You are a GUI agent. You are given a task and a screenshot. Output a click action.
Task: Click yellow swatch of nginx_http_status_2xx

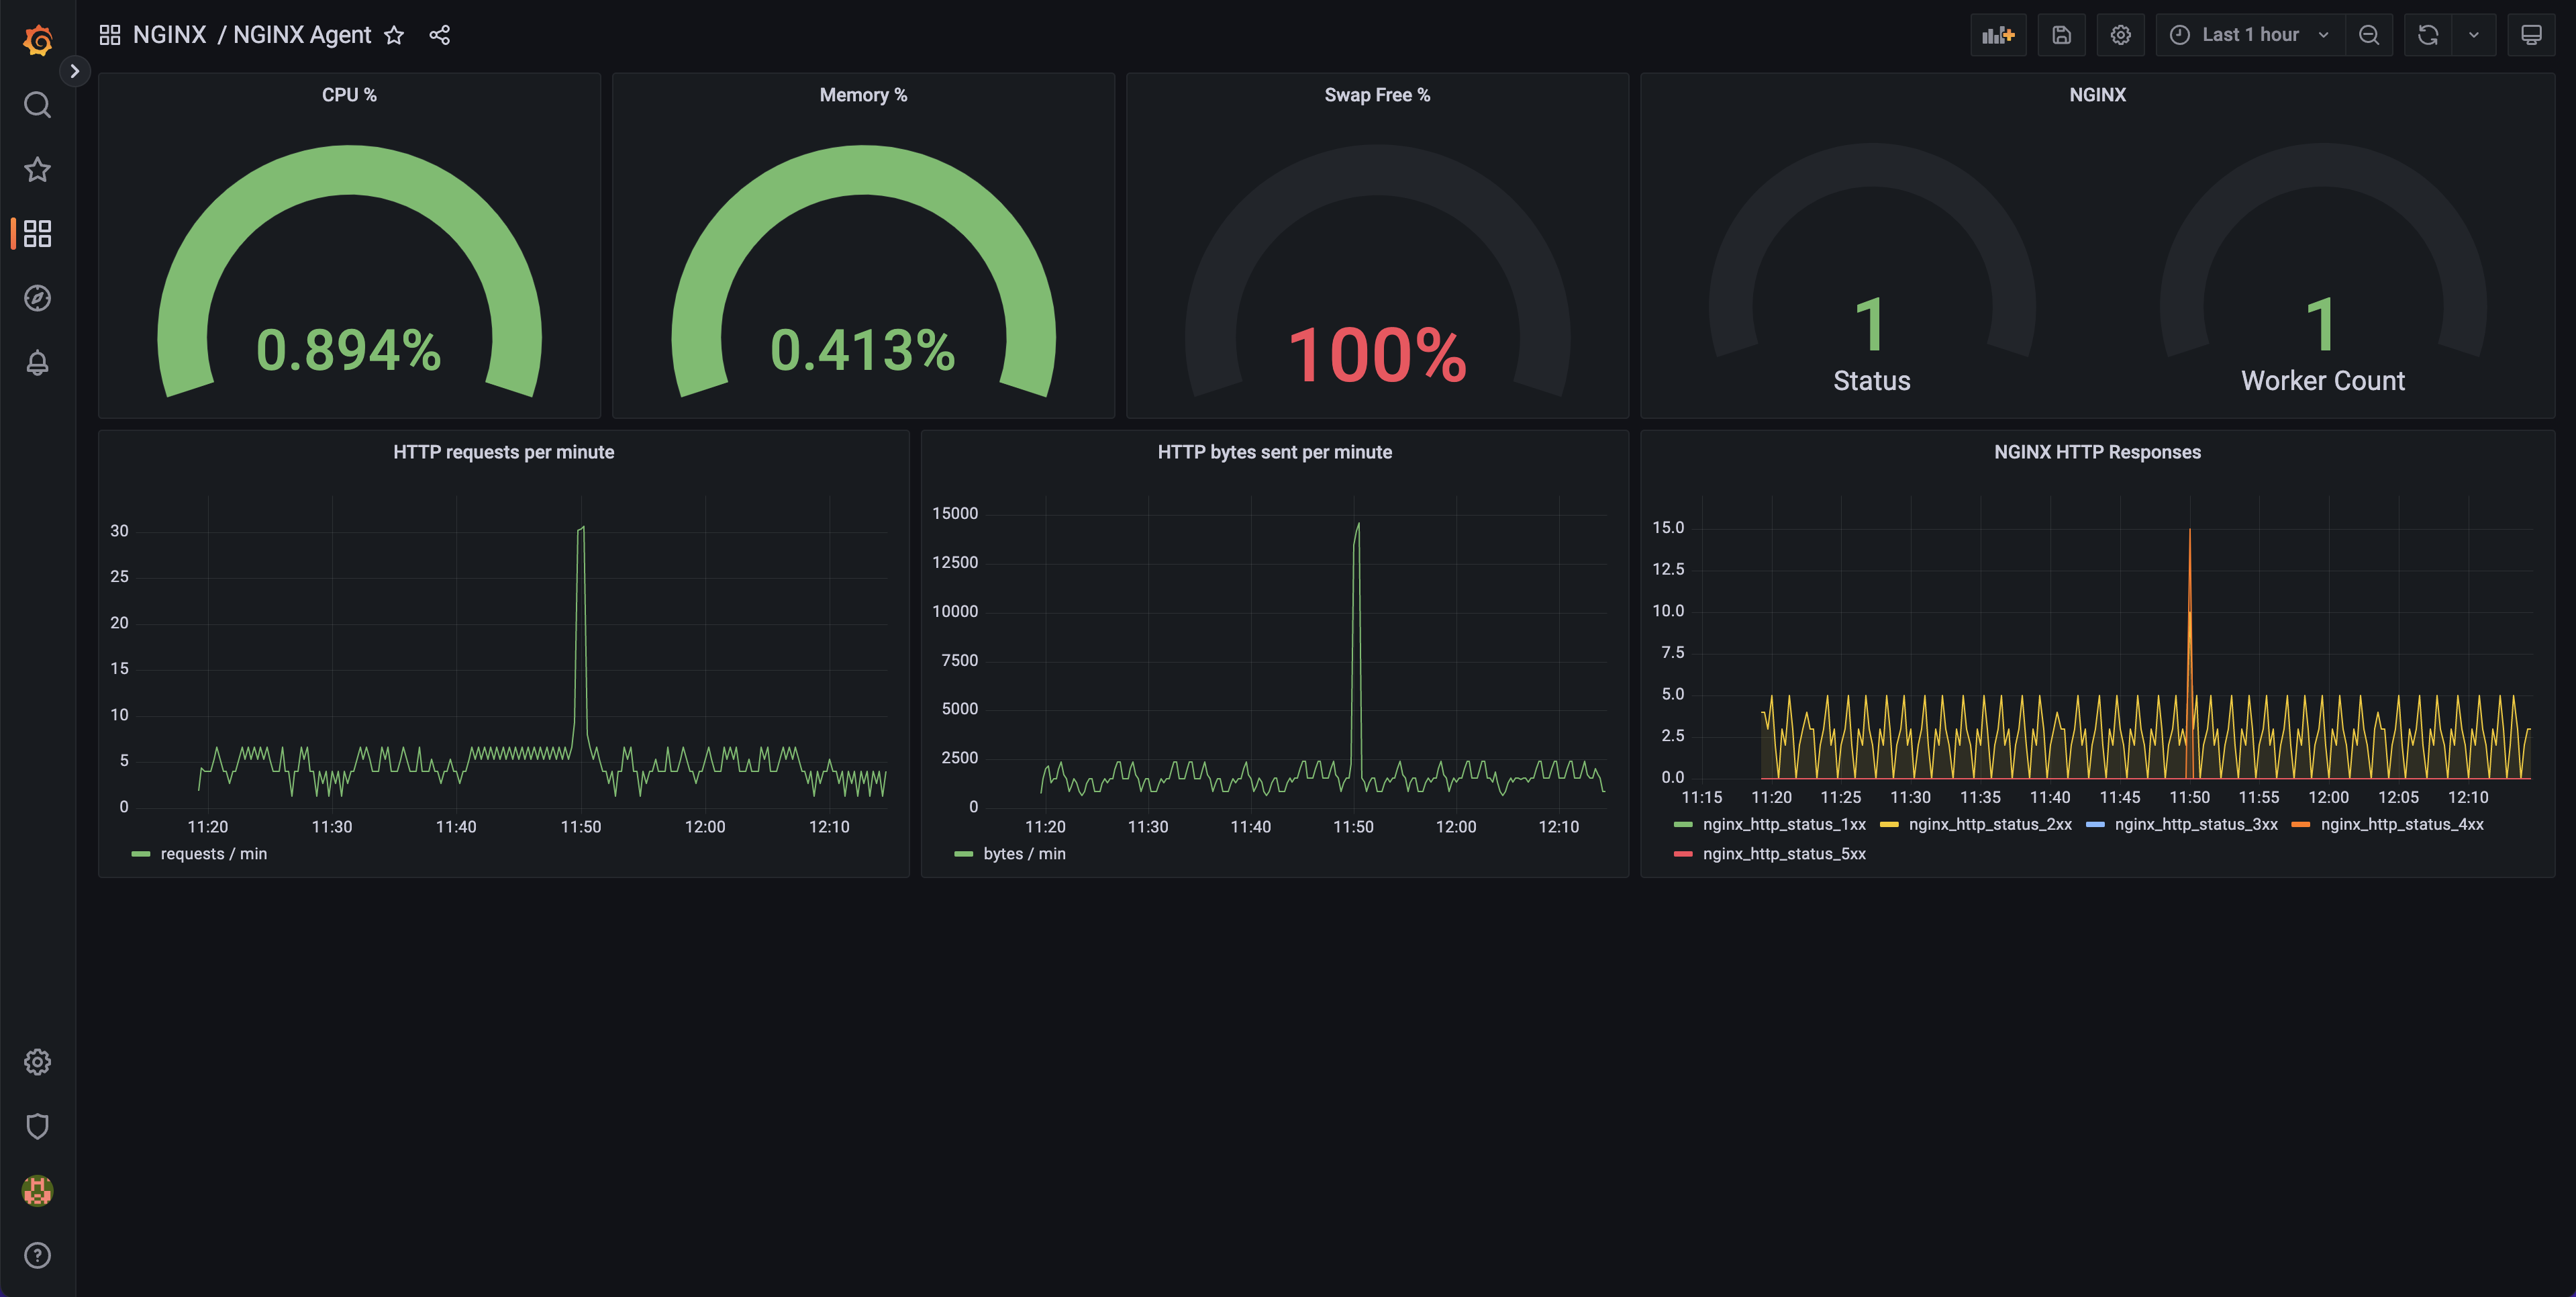click(x=1889, y=824)
